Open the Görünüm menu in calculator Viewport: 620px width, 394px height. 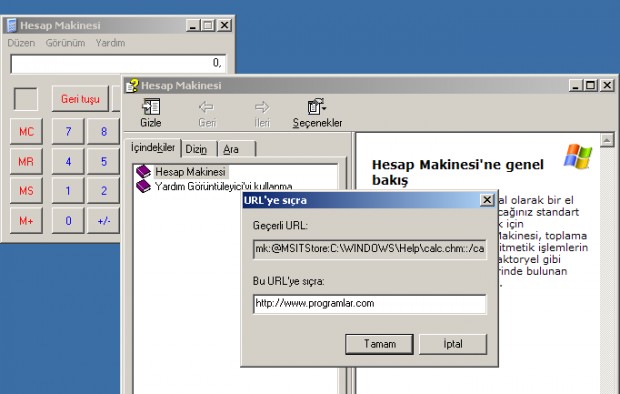65,43
